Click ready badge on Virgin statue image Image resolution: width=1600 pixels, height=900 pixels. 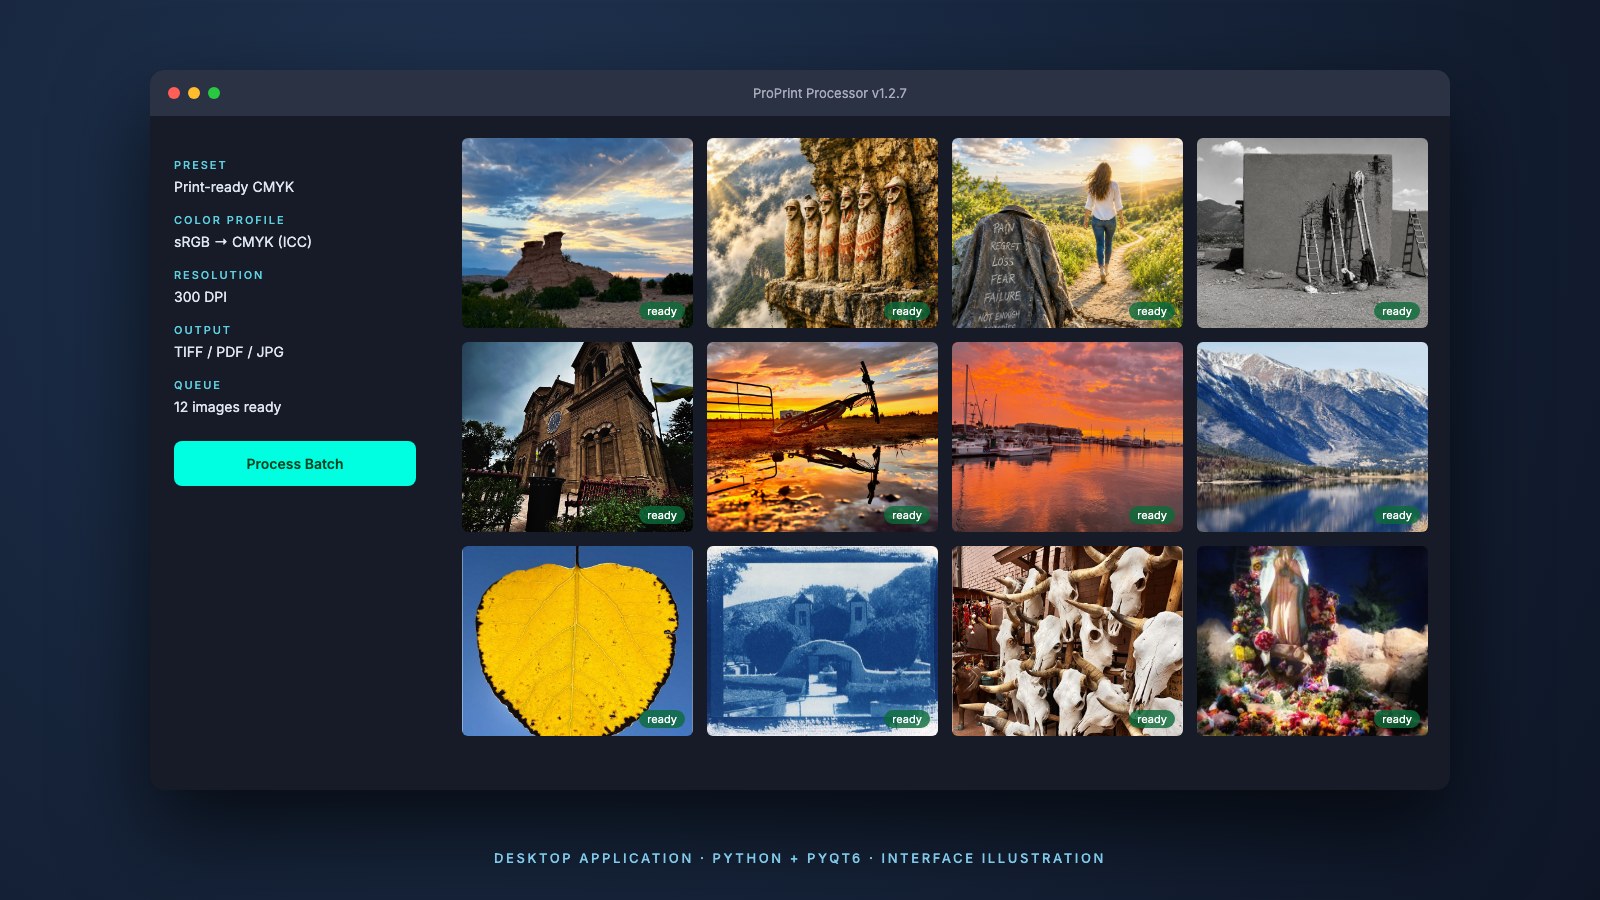[x=1397, y=719]
